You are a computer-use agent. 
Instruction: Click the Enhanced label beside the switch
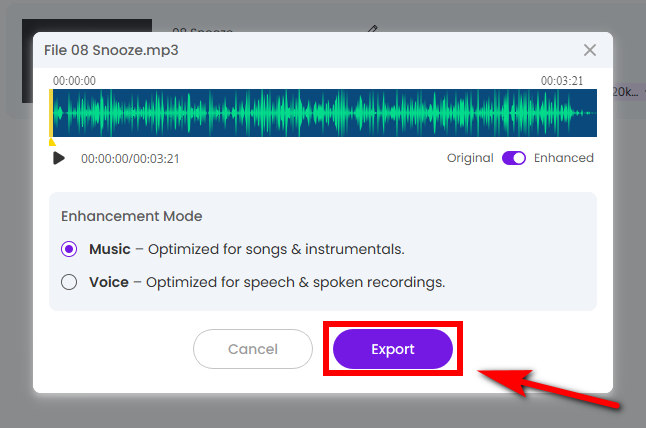[x=564, y=158]
